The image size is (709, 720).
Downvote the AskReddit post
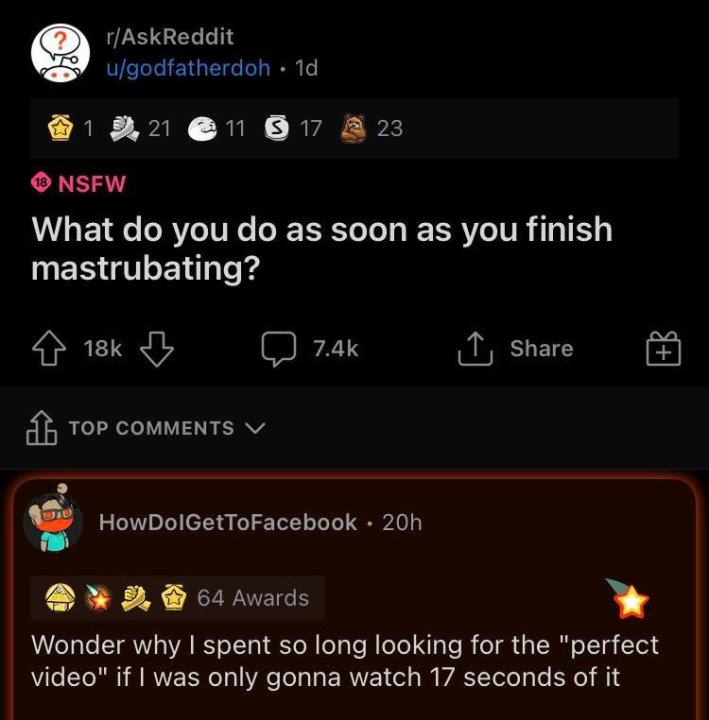[155, 348]
